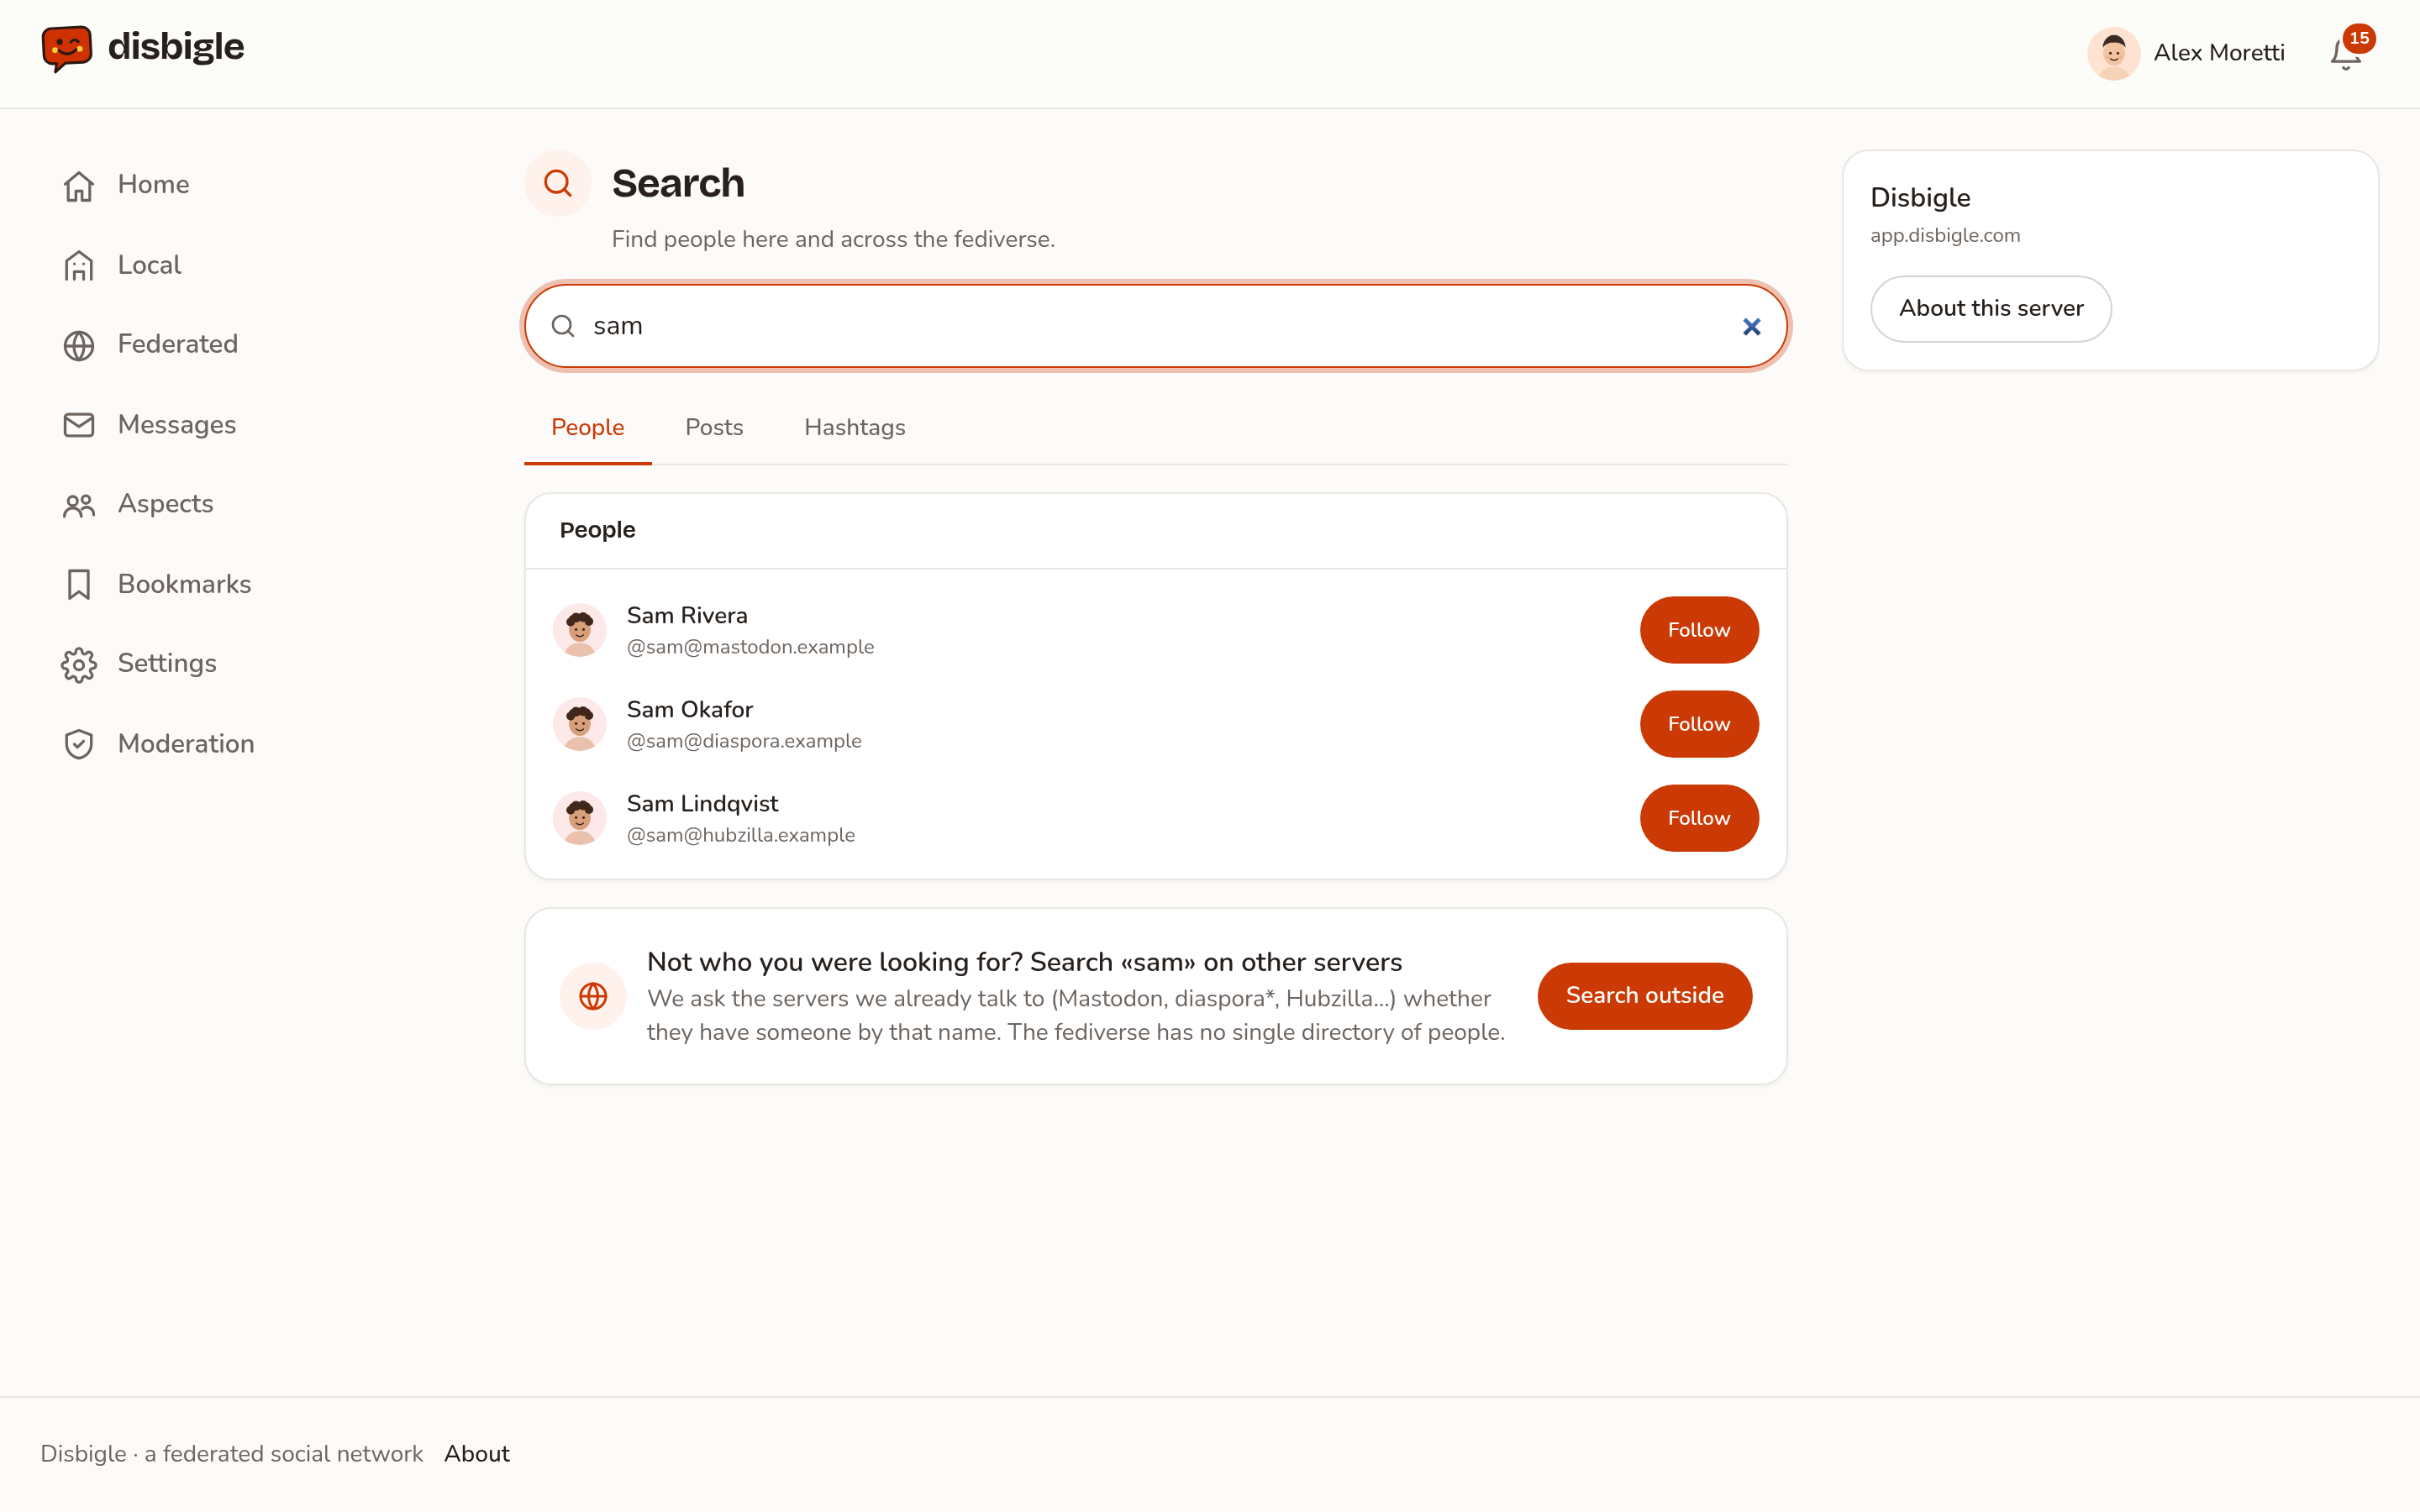This screenshot has width=2420, height=1512.
Task: Switch to the People tab
Action: (x=588, y=428)
